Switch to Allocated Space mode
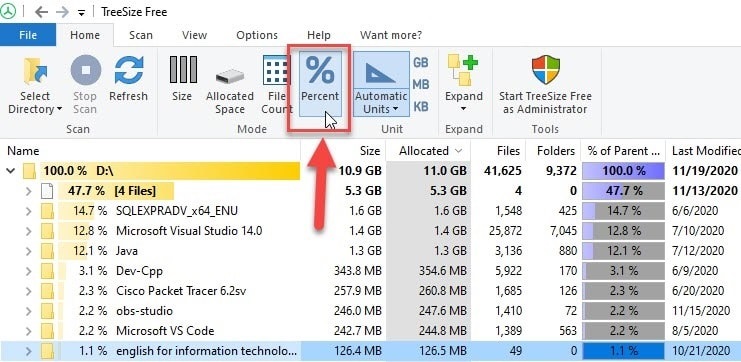This screenshot has height=362, width=741. [230, 91]
